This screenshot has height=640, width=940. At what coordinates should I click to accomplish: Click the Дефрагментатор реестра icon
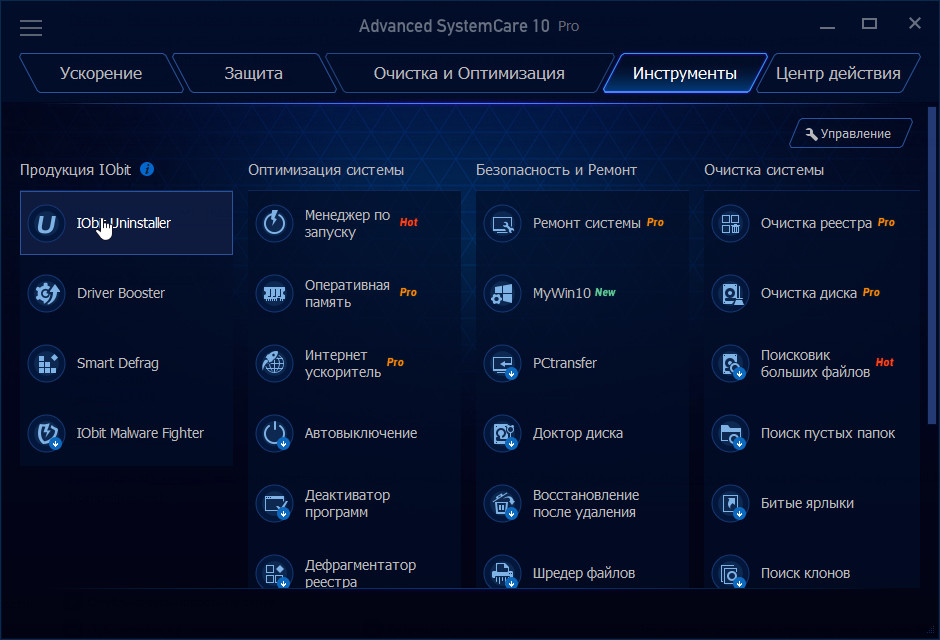tap(275, 572)
